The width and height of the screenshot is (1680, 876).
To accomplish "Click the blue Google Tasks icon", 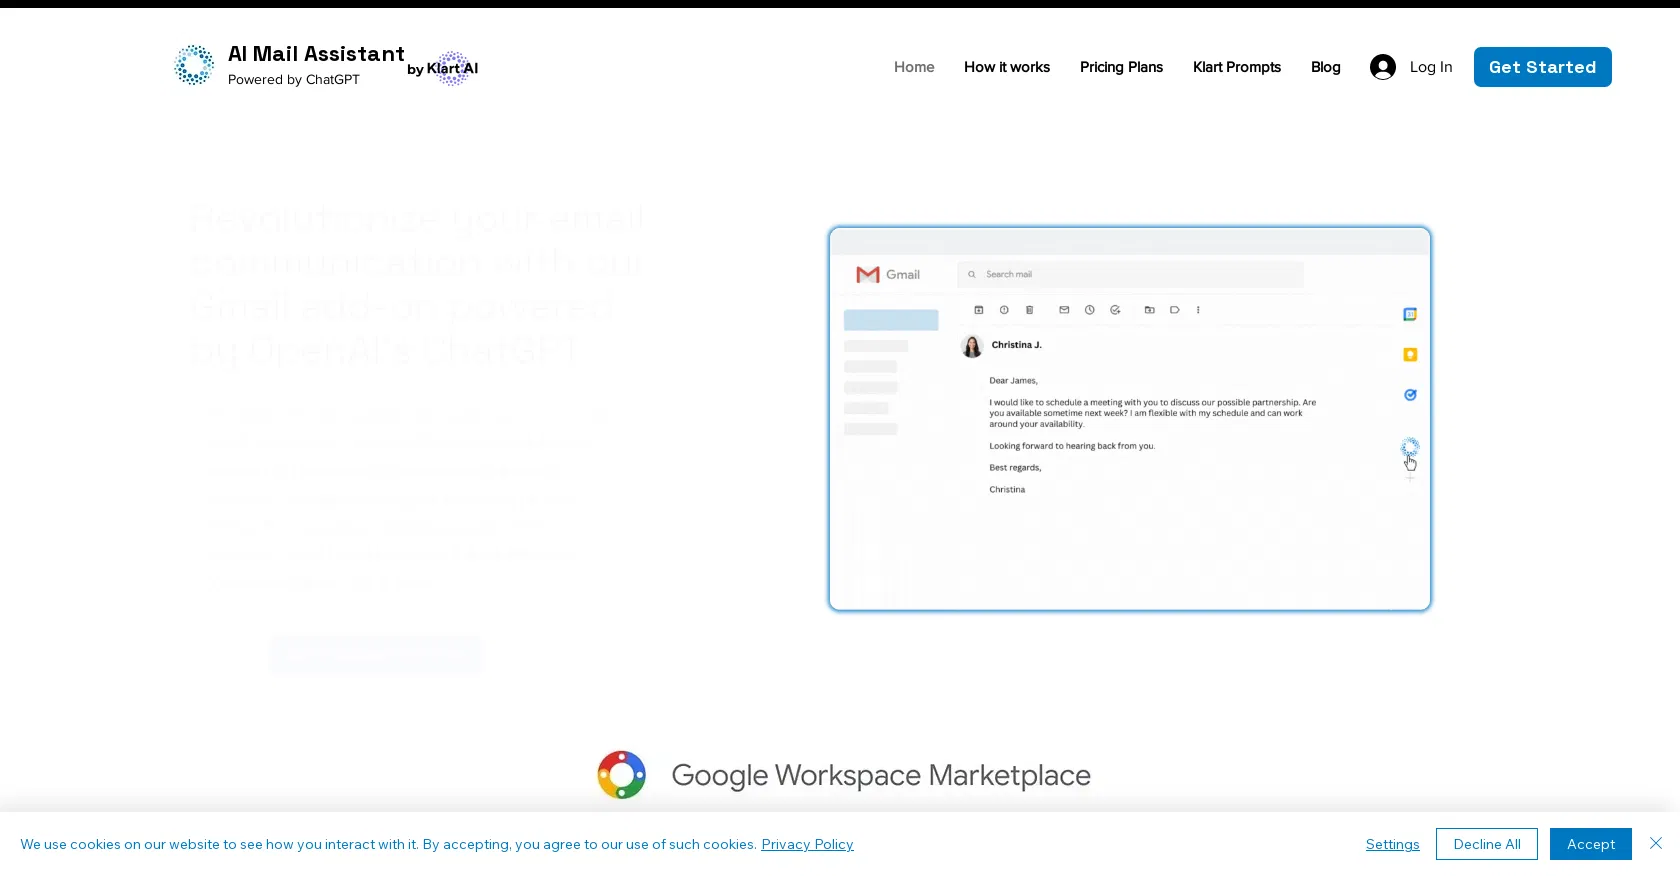I will [1410, 395].
